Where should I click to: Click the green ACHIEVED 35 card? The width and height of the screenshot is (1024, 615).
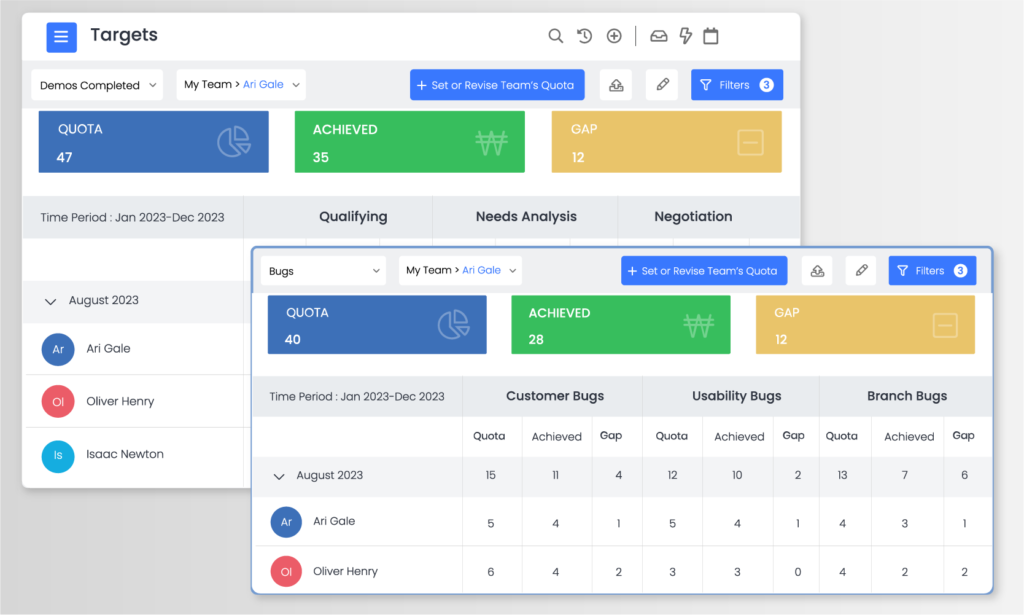pos(409,142)
